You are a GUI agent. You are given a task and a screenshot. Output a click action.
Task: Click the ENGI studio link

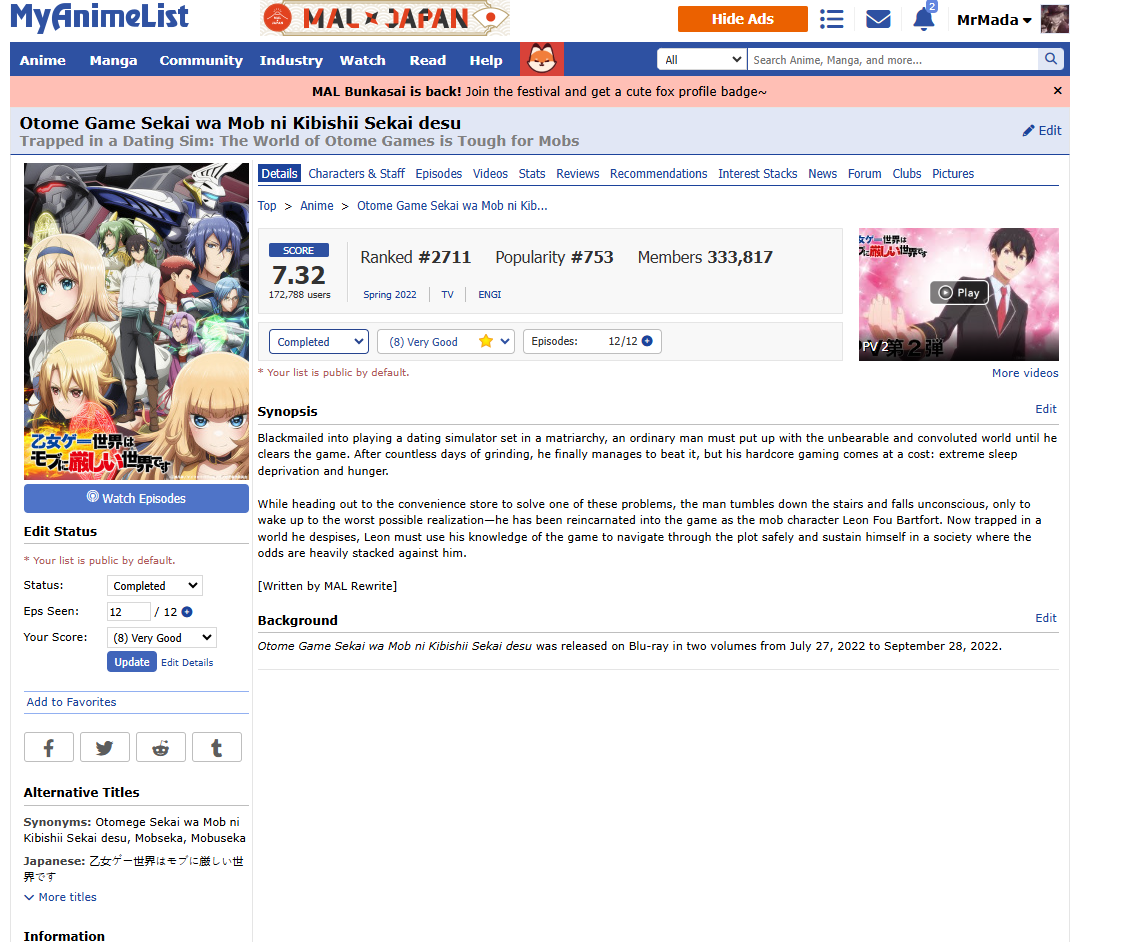(490, 295)
